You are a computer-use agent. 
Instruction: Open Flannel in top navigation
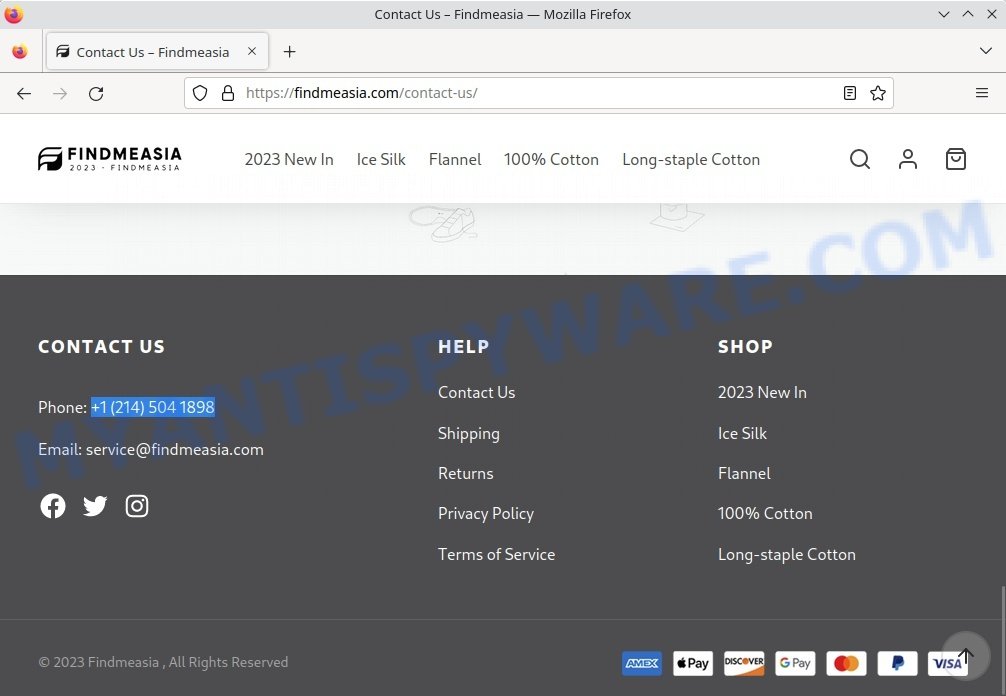[455, 159]
